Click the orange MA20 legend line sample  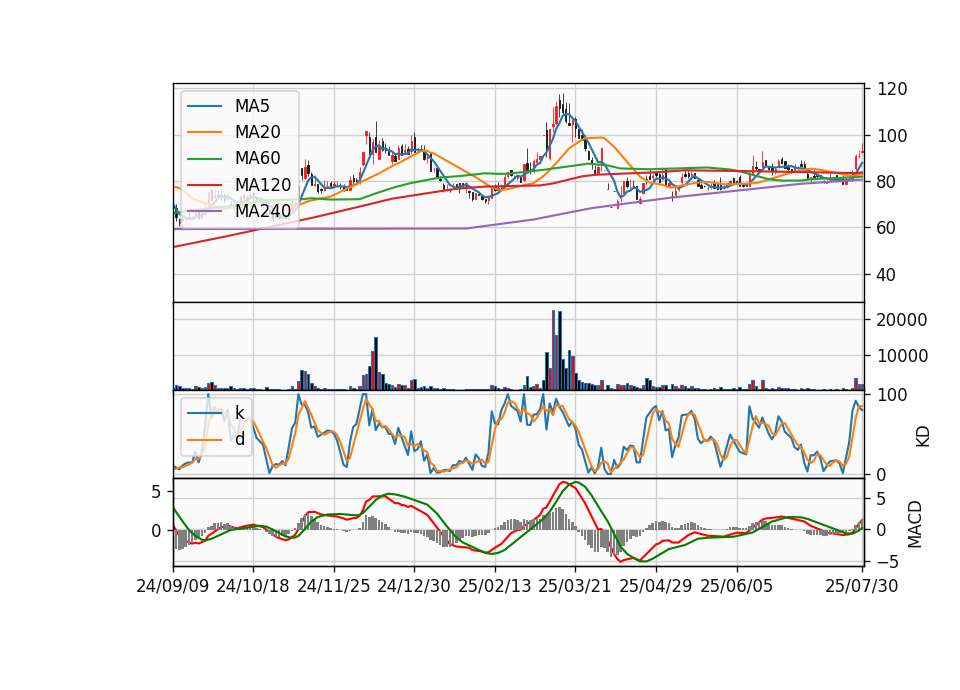[x=204, y=133]
